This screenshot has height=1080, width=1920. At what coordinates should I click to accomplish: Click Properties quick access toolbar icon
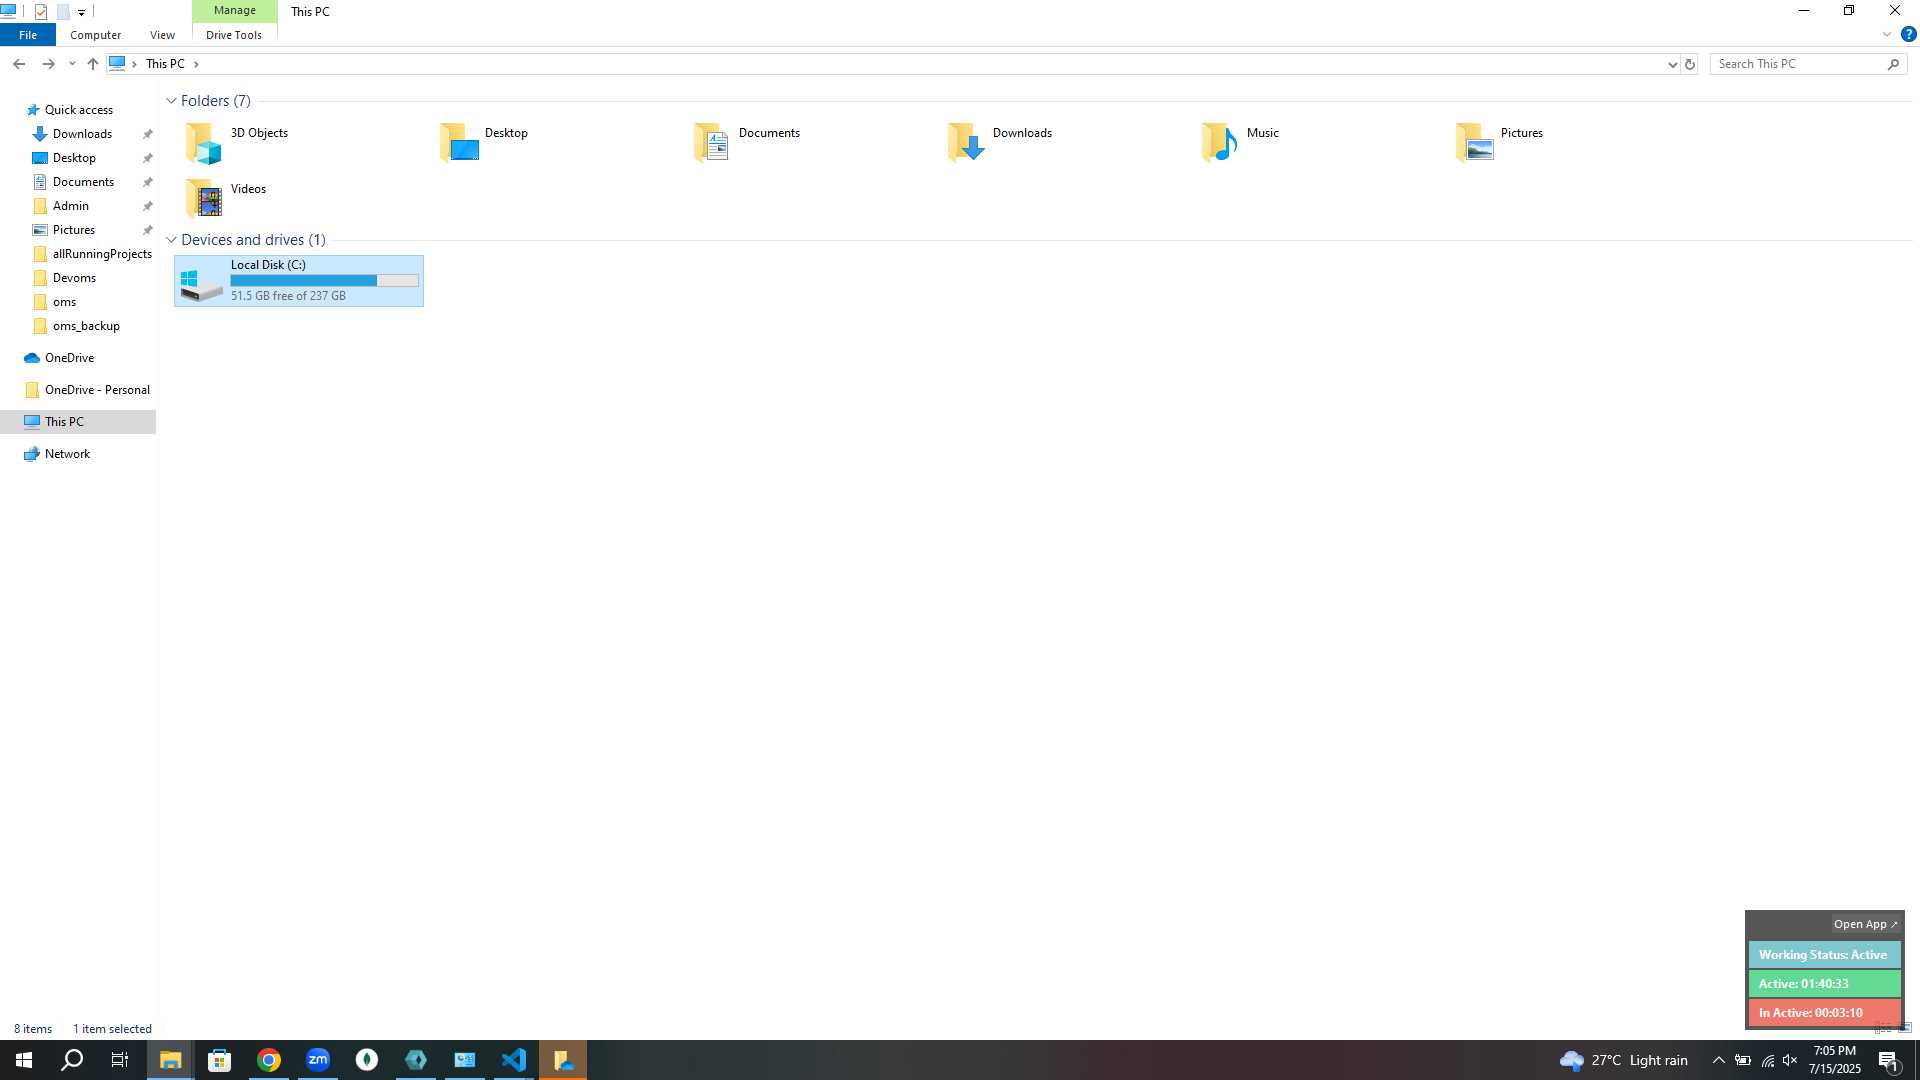coord(41,12)
